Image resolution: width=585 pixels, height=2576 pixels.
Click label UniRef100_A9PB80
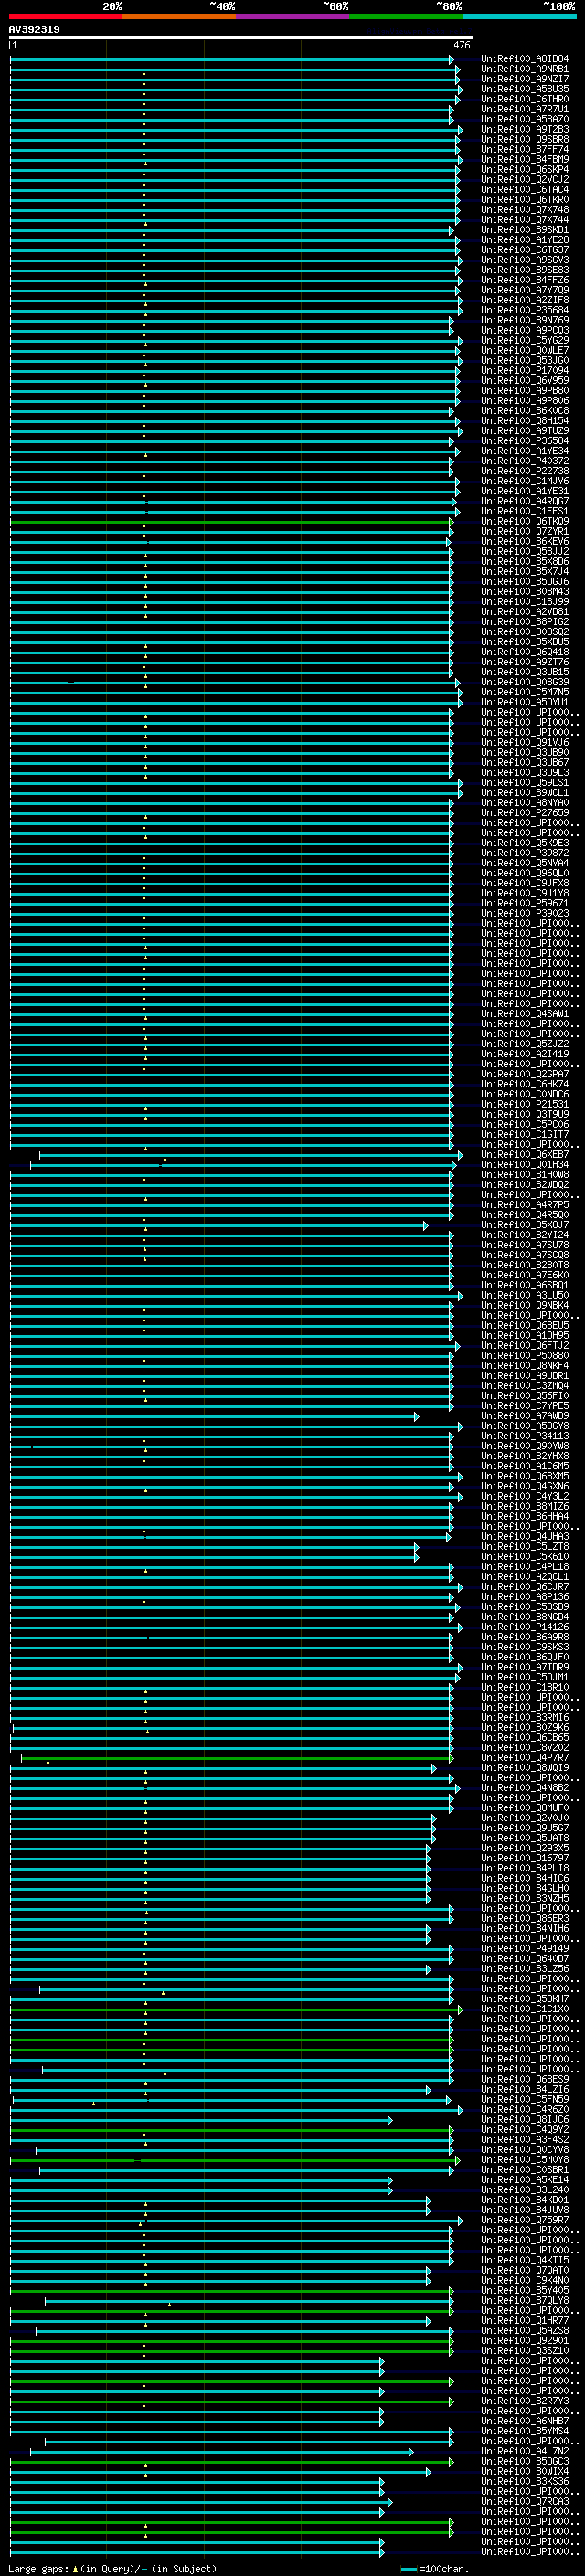(525, 390)
